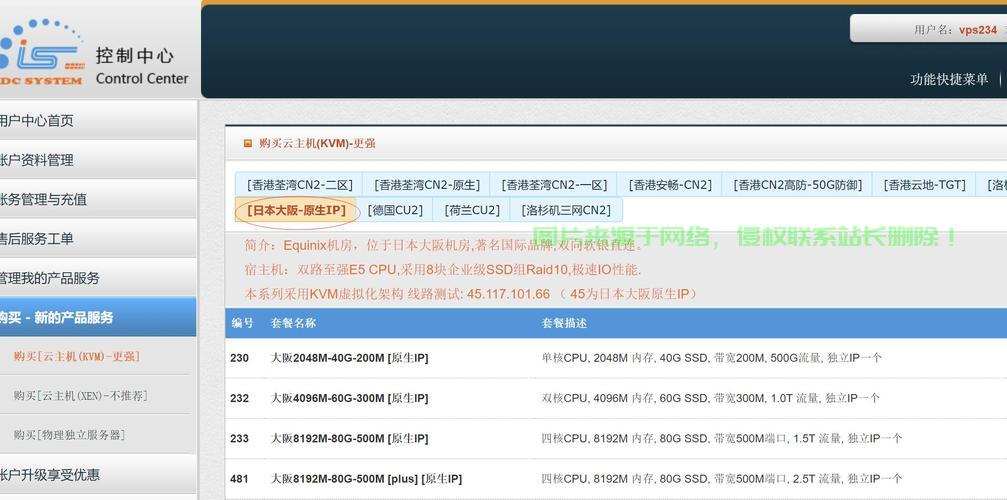The height and width of the screenshot is (500, 1007).
Task: Click username vps234 in the header
Action: click(977, 30)
